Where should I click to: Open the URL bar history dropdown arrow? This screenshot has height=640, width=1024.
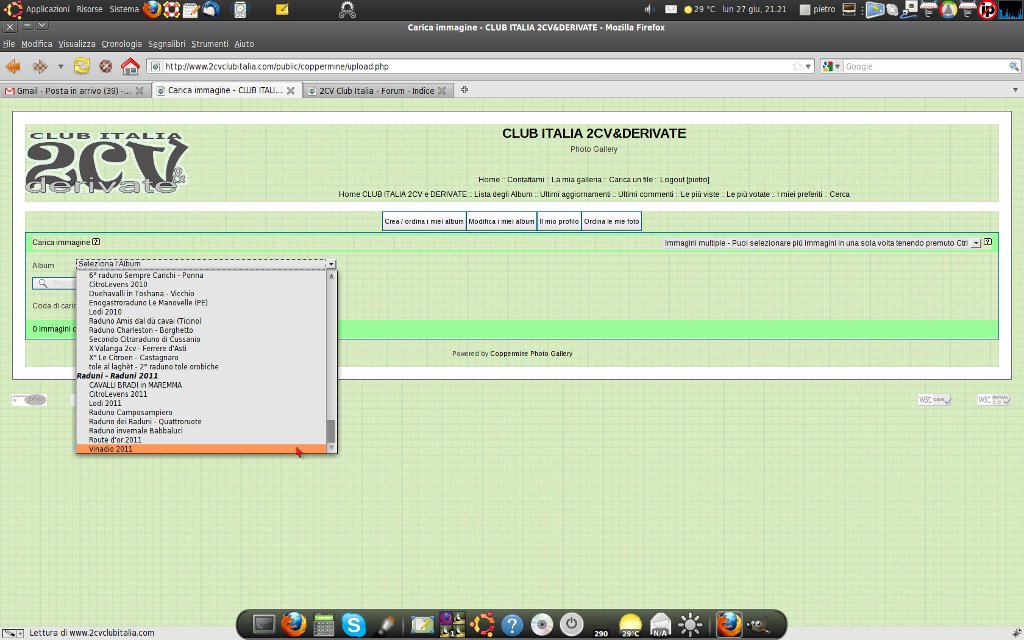[x=808, y=67]
